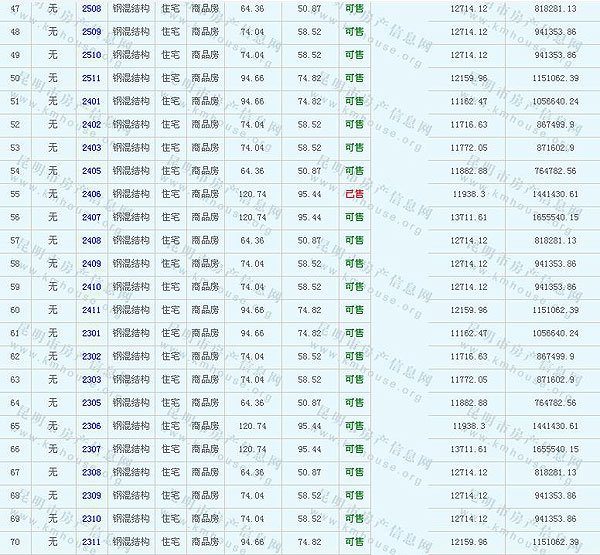Open room 2305 details

pos(91,403)
